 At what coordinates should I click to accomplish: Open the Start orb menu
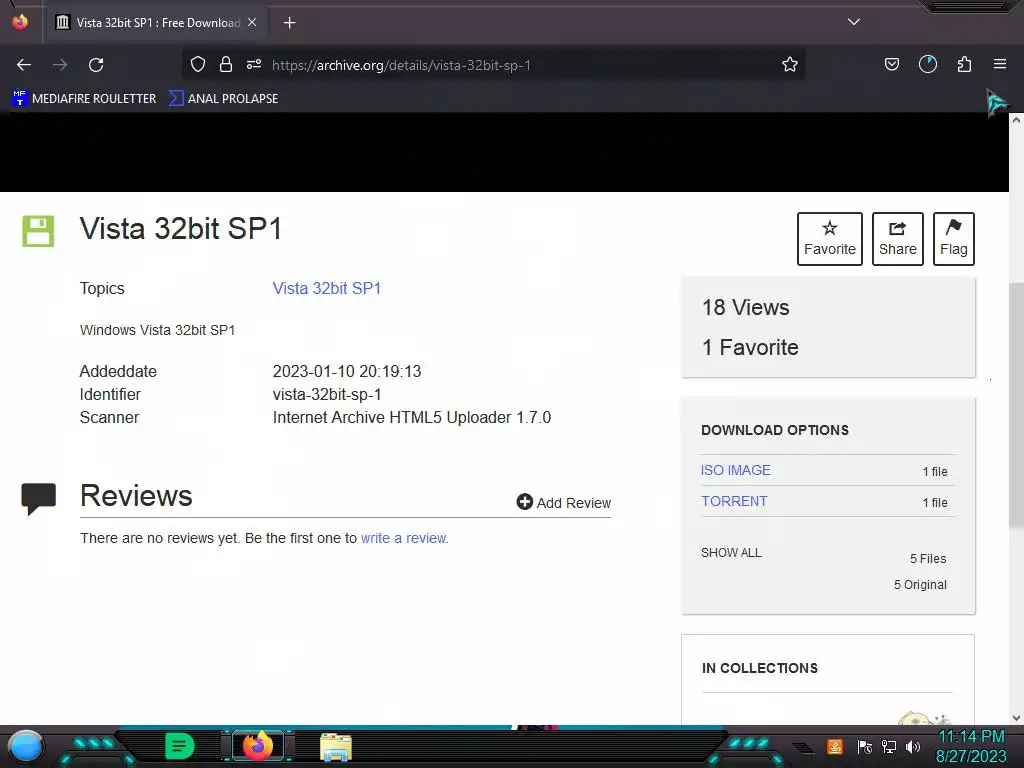pyautogui.click(x=26, y=746)
